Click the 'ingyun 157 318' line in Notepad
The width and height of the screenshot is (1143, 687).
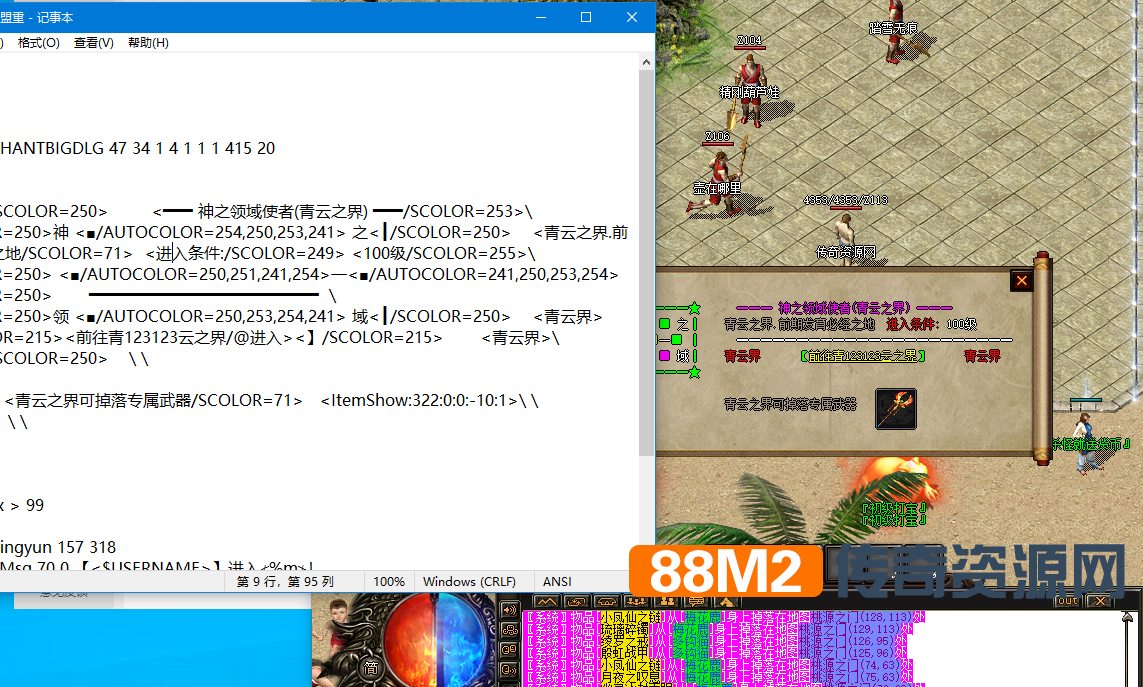(x=58, y=548)
